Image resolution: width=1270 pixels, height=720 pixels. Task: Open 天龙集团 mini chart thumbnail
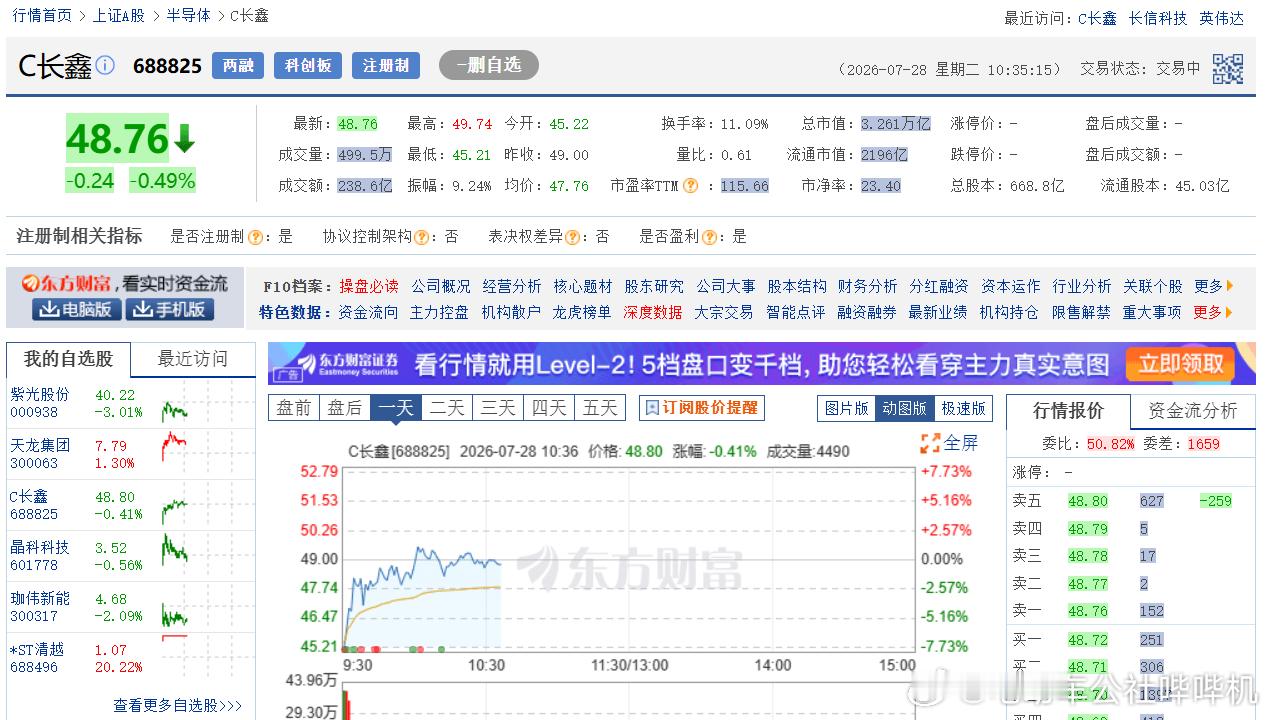pyautogui.click(x=175, y=444)
